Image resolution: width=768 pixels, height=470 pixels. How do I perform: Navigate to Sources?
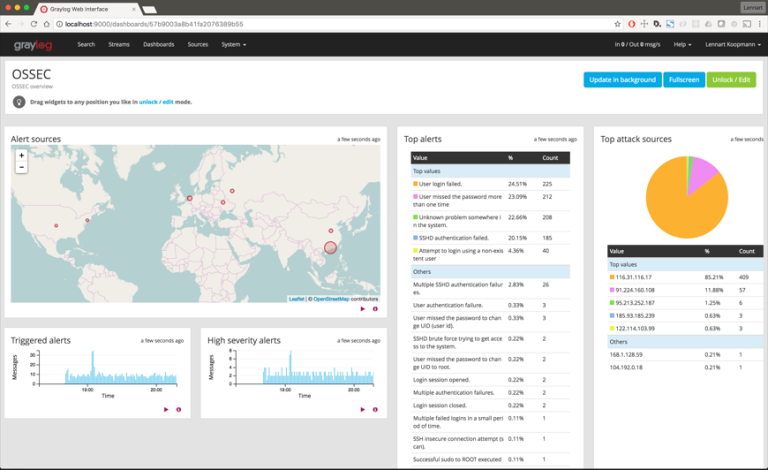click(x=198, y=45)
